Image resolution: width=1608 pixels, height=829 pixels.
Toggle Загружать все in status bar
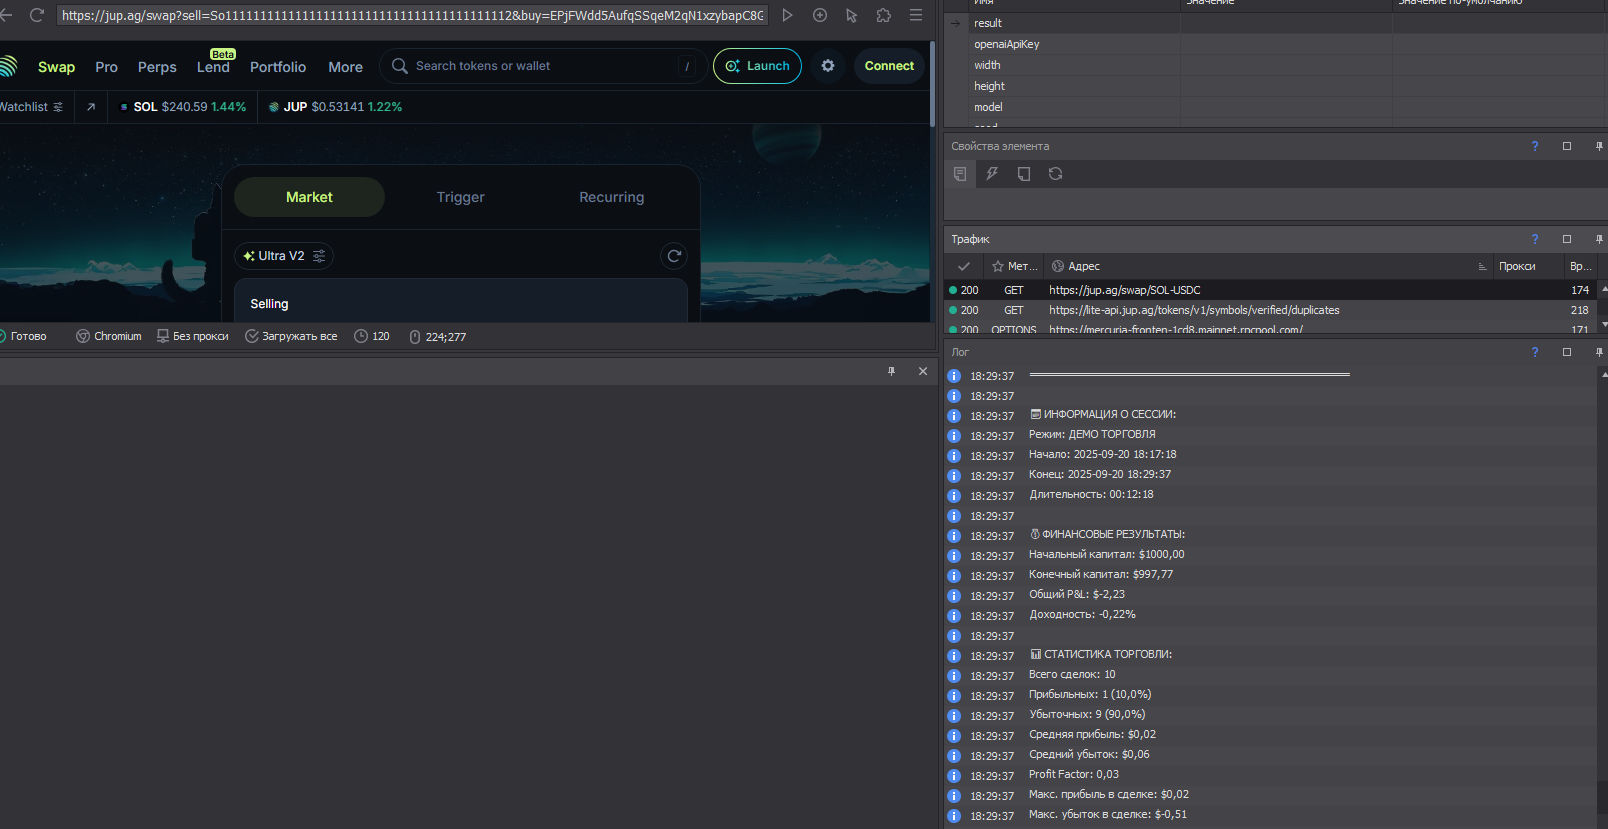291,336
